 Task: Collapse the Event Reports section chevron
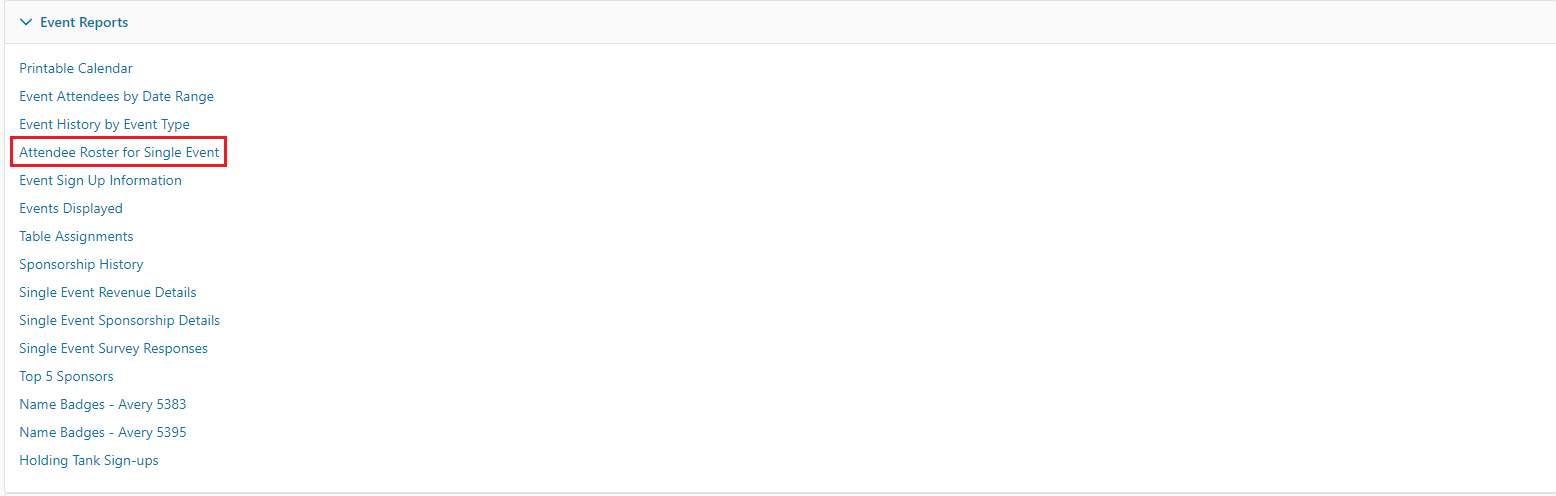[x=26, y=22]
